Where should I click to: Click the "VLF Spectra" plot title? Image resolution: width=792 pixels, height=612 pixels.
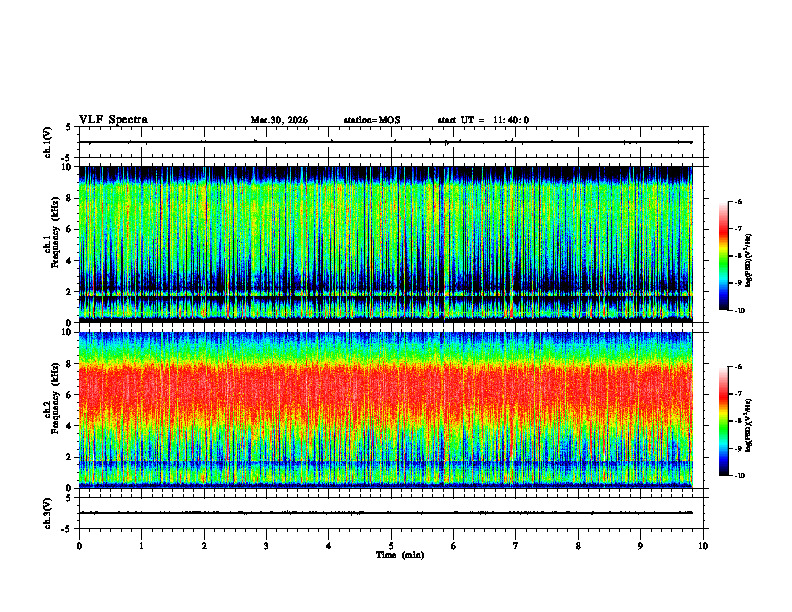tap(113, 120)
